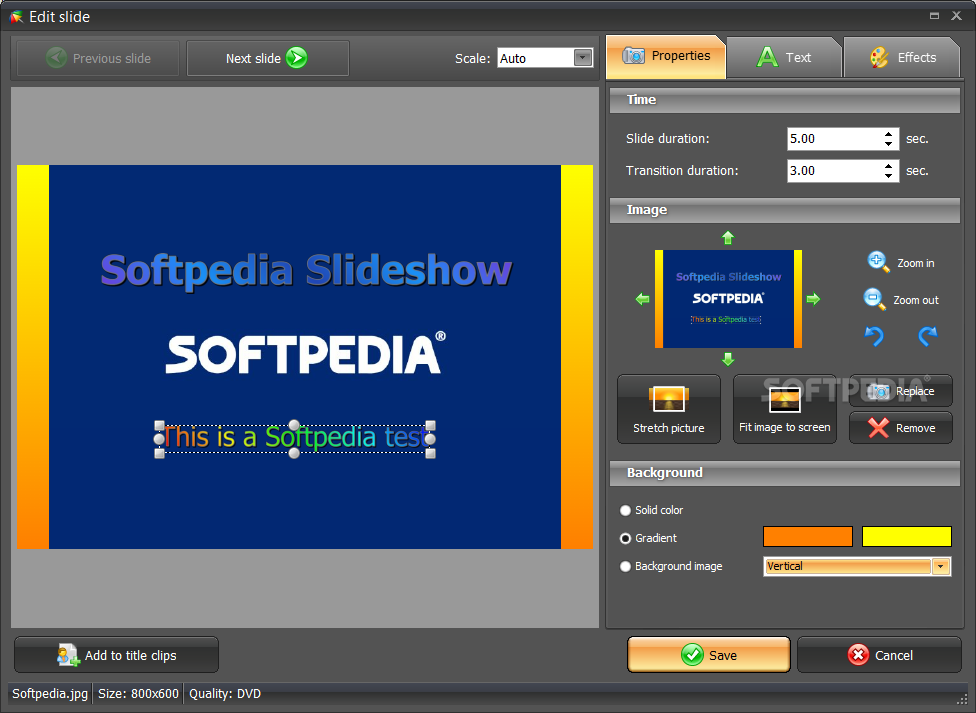
Task: Select Gradient background option
Action: coord(626,539)
